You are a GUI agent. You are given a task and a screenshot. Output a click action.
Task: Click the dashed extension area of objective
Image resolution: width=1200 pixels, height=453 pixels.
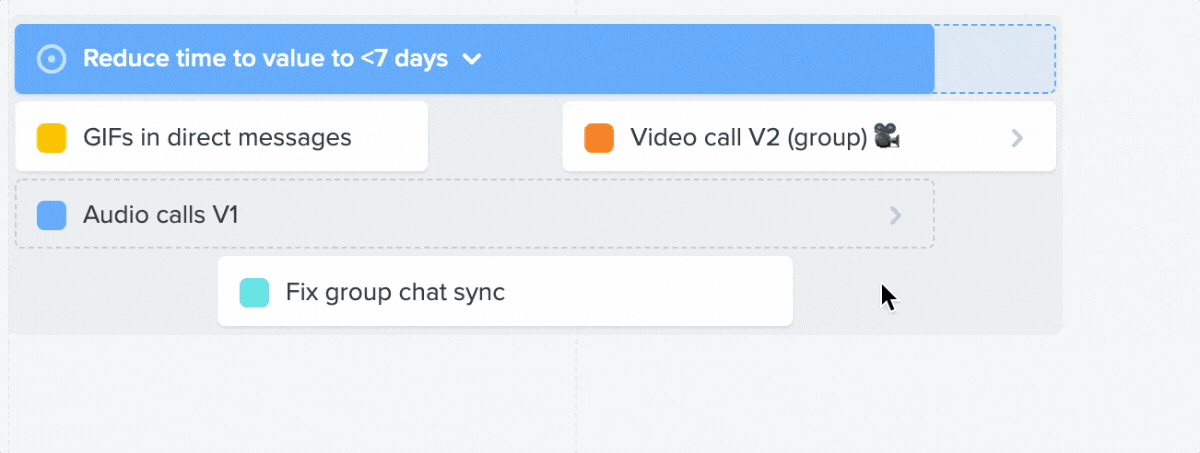click(995, 59)
